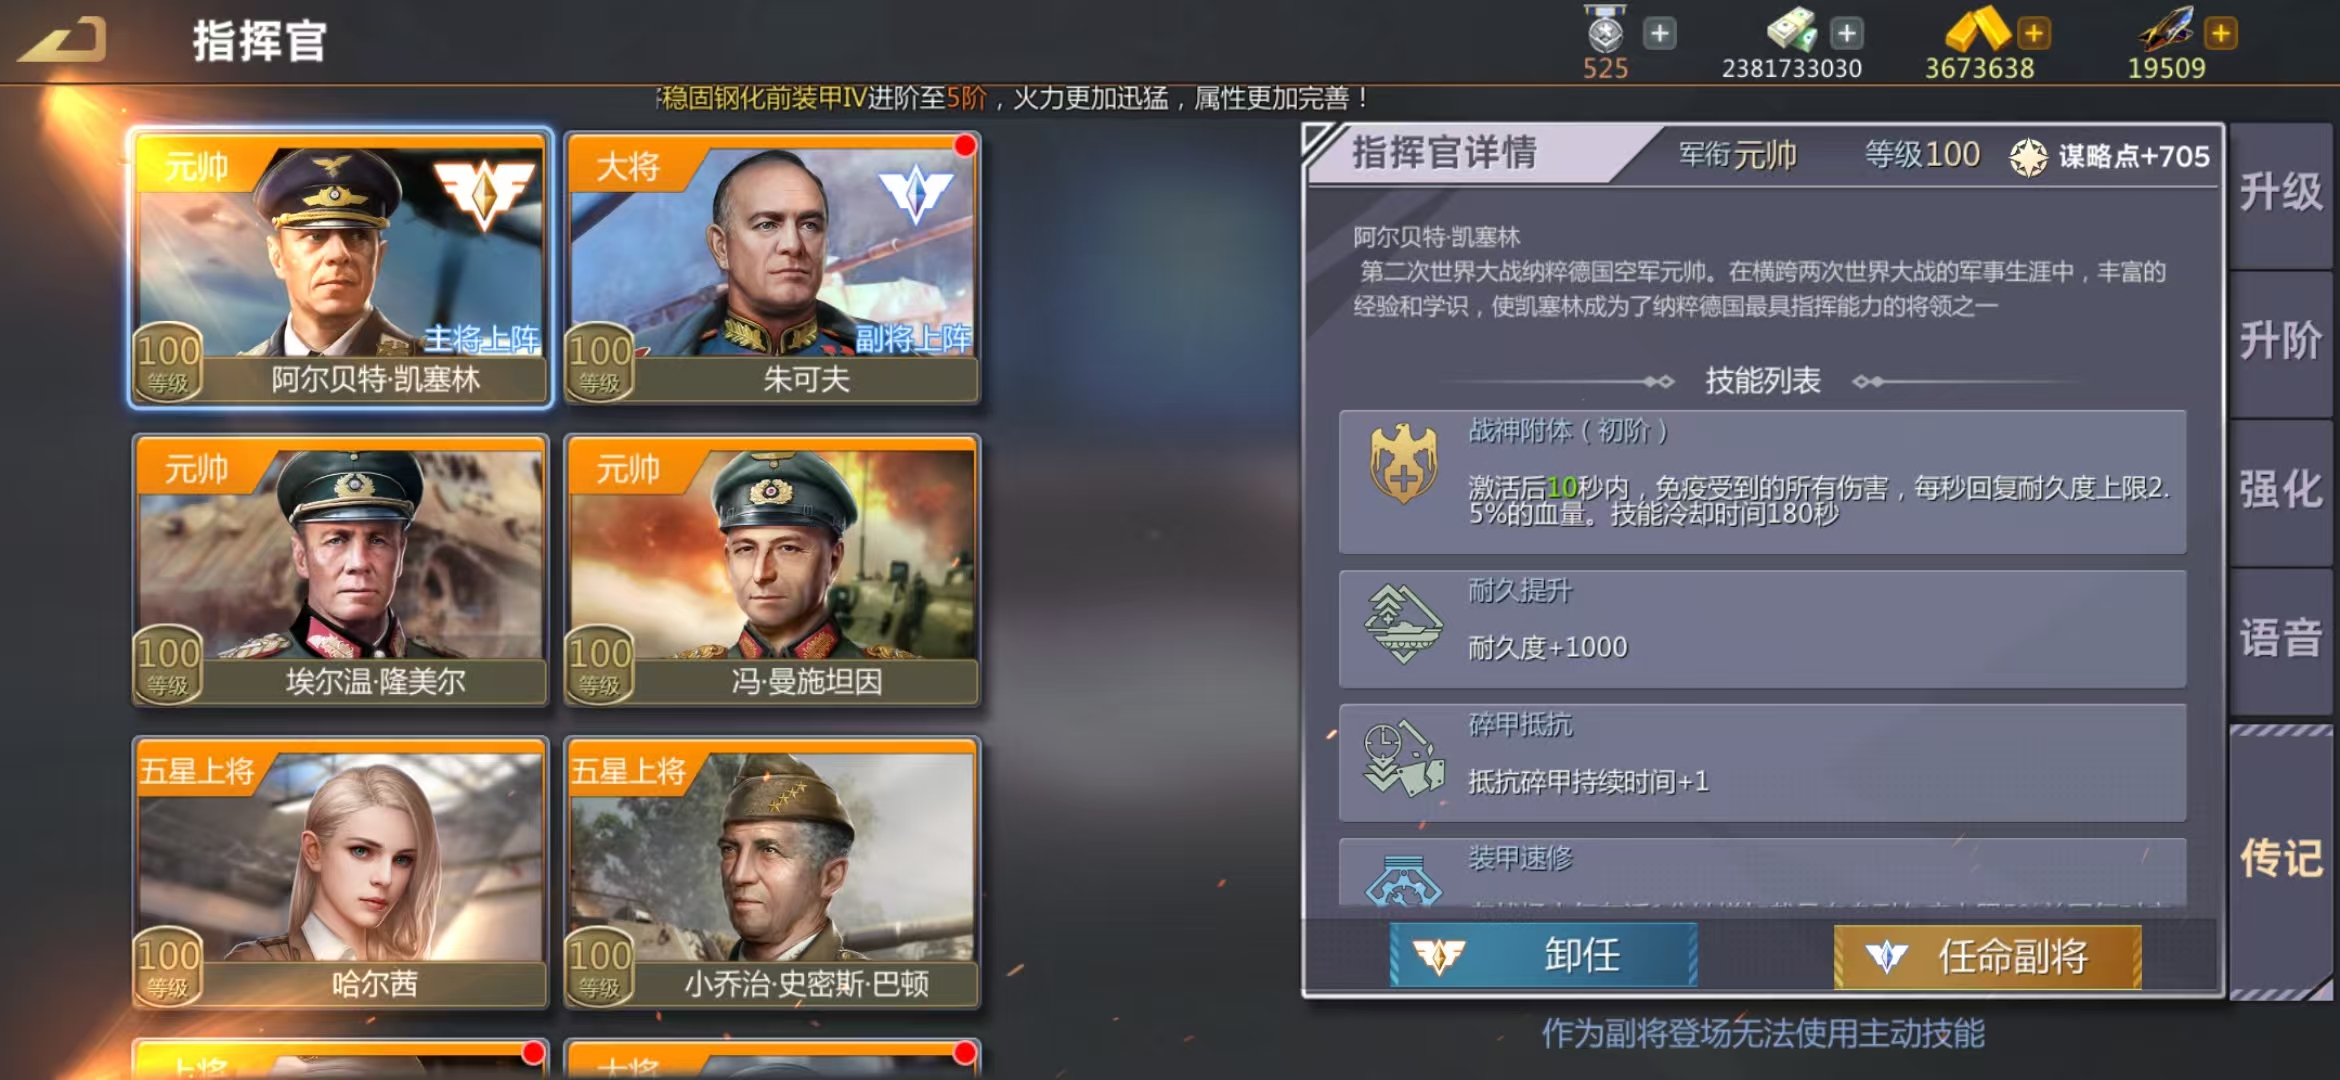Select the 耐久提升 skill icon

[1403, 624]
